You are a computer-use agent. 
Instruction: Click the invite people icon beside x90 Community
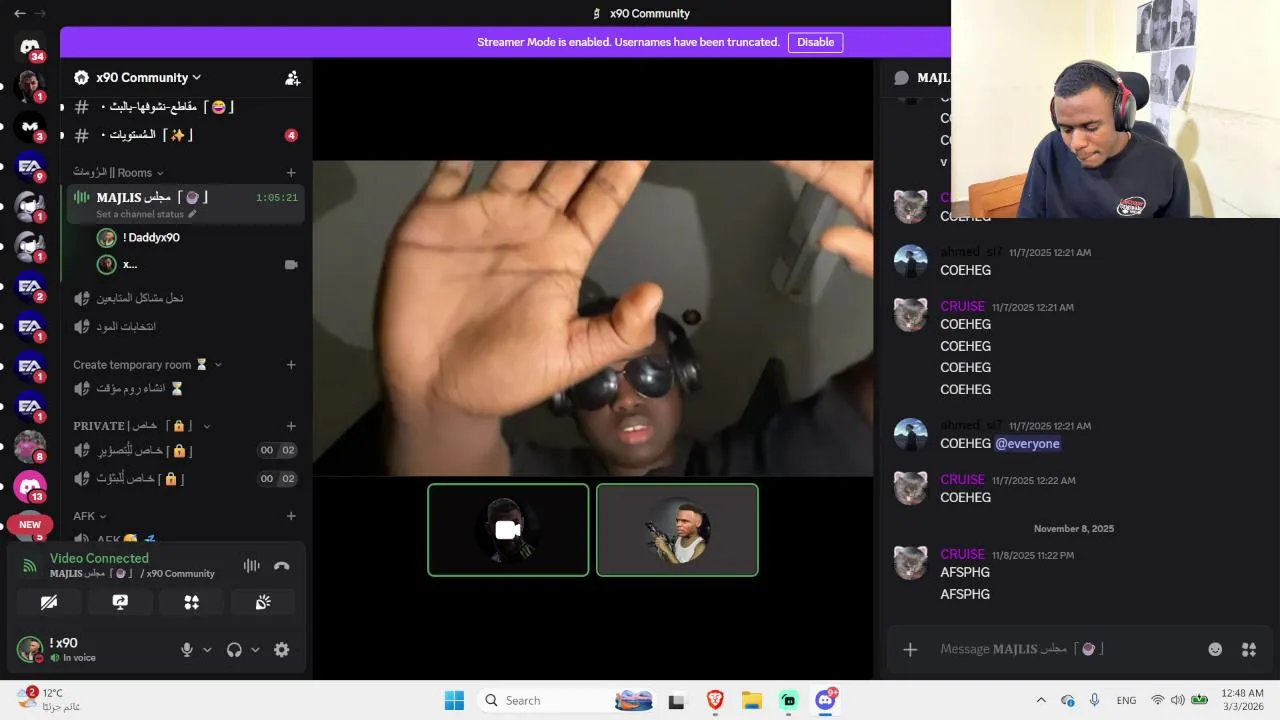pyautogui.click(x=292, y=78)
